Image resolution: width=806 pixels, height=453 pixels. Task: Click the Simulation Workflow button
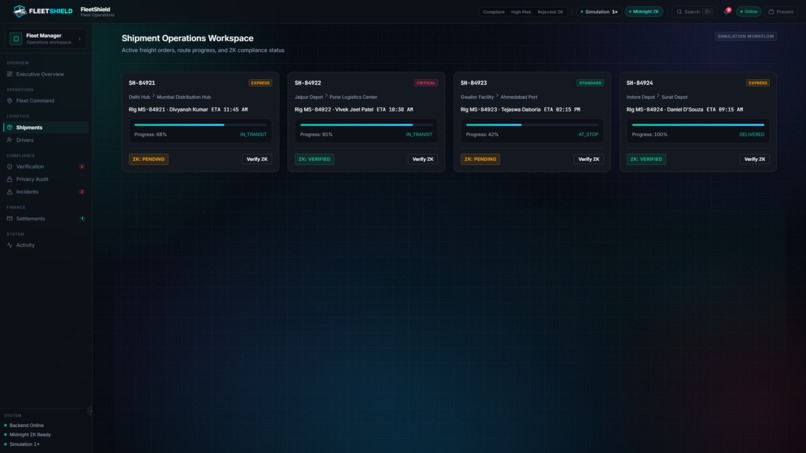(745, 36)
